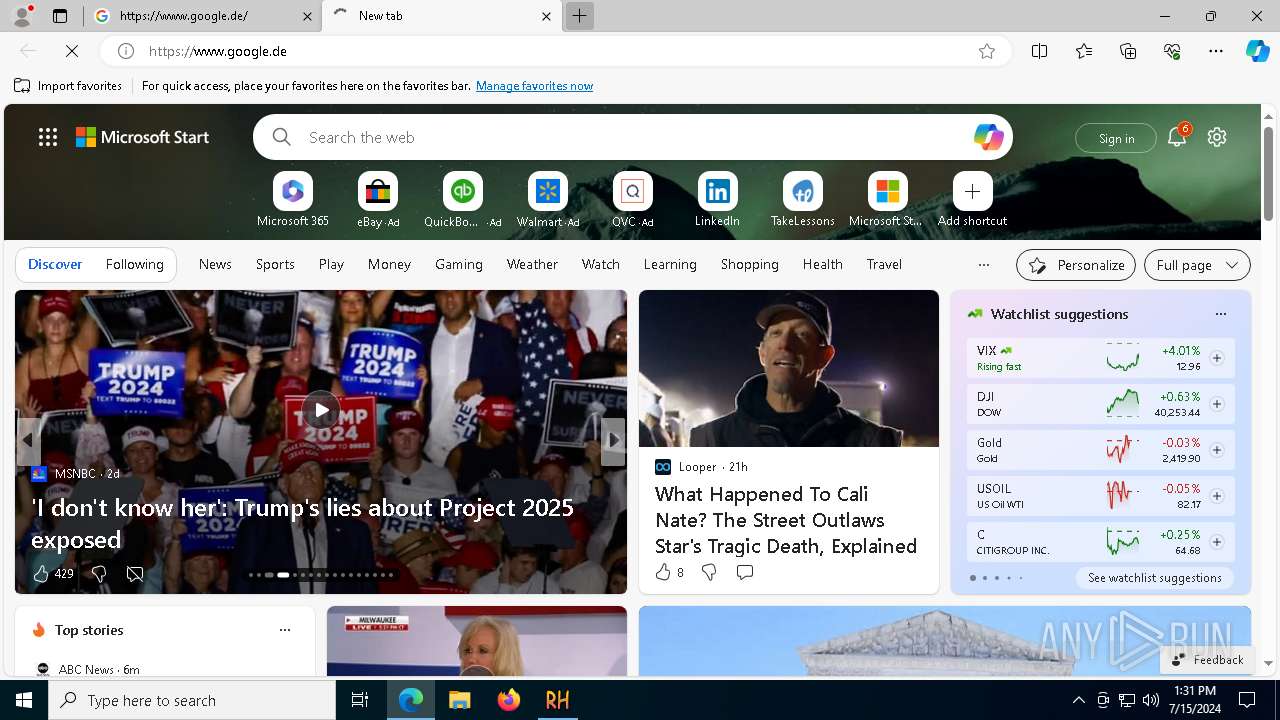Go to next carousel story arrow
This screenshot has height=720, width=1280.
(613, 441)
